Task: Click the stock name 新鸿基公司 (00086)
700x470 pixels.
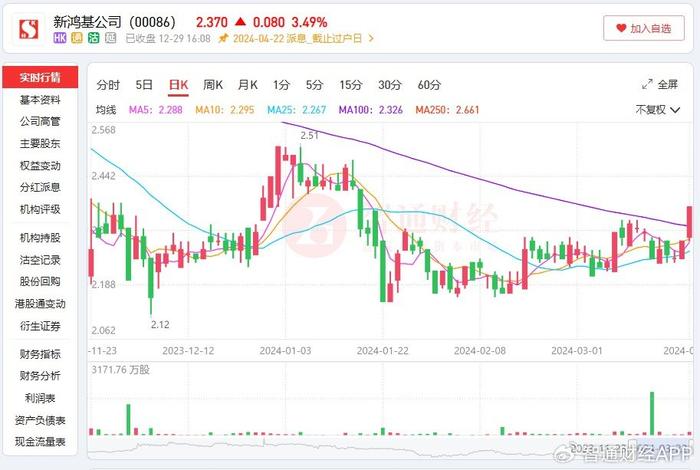Action: (x=114, y=22)
